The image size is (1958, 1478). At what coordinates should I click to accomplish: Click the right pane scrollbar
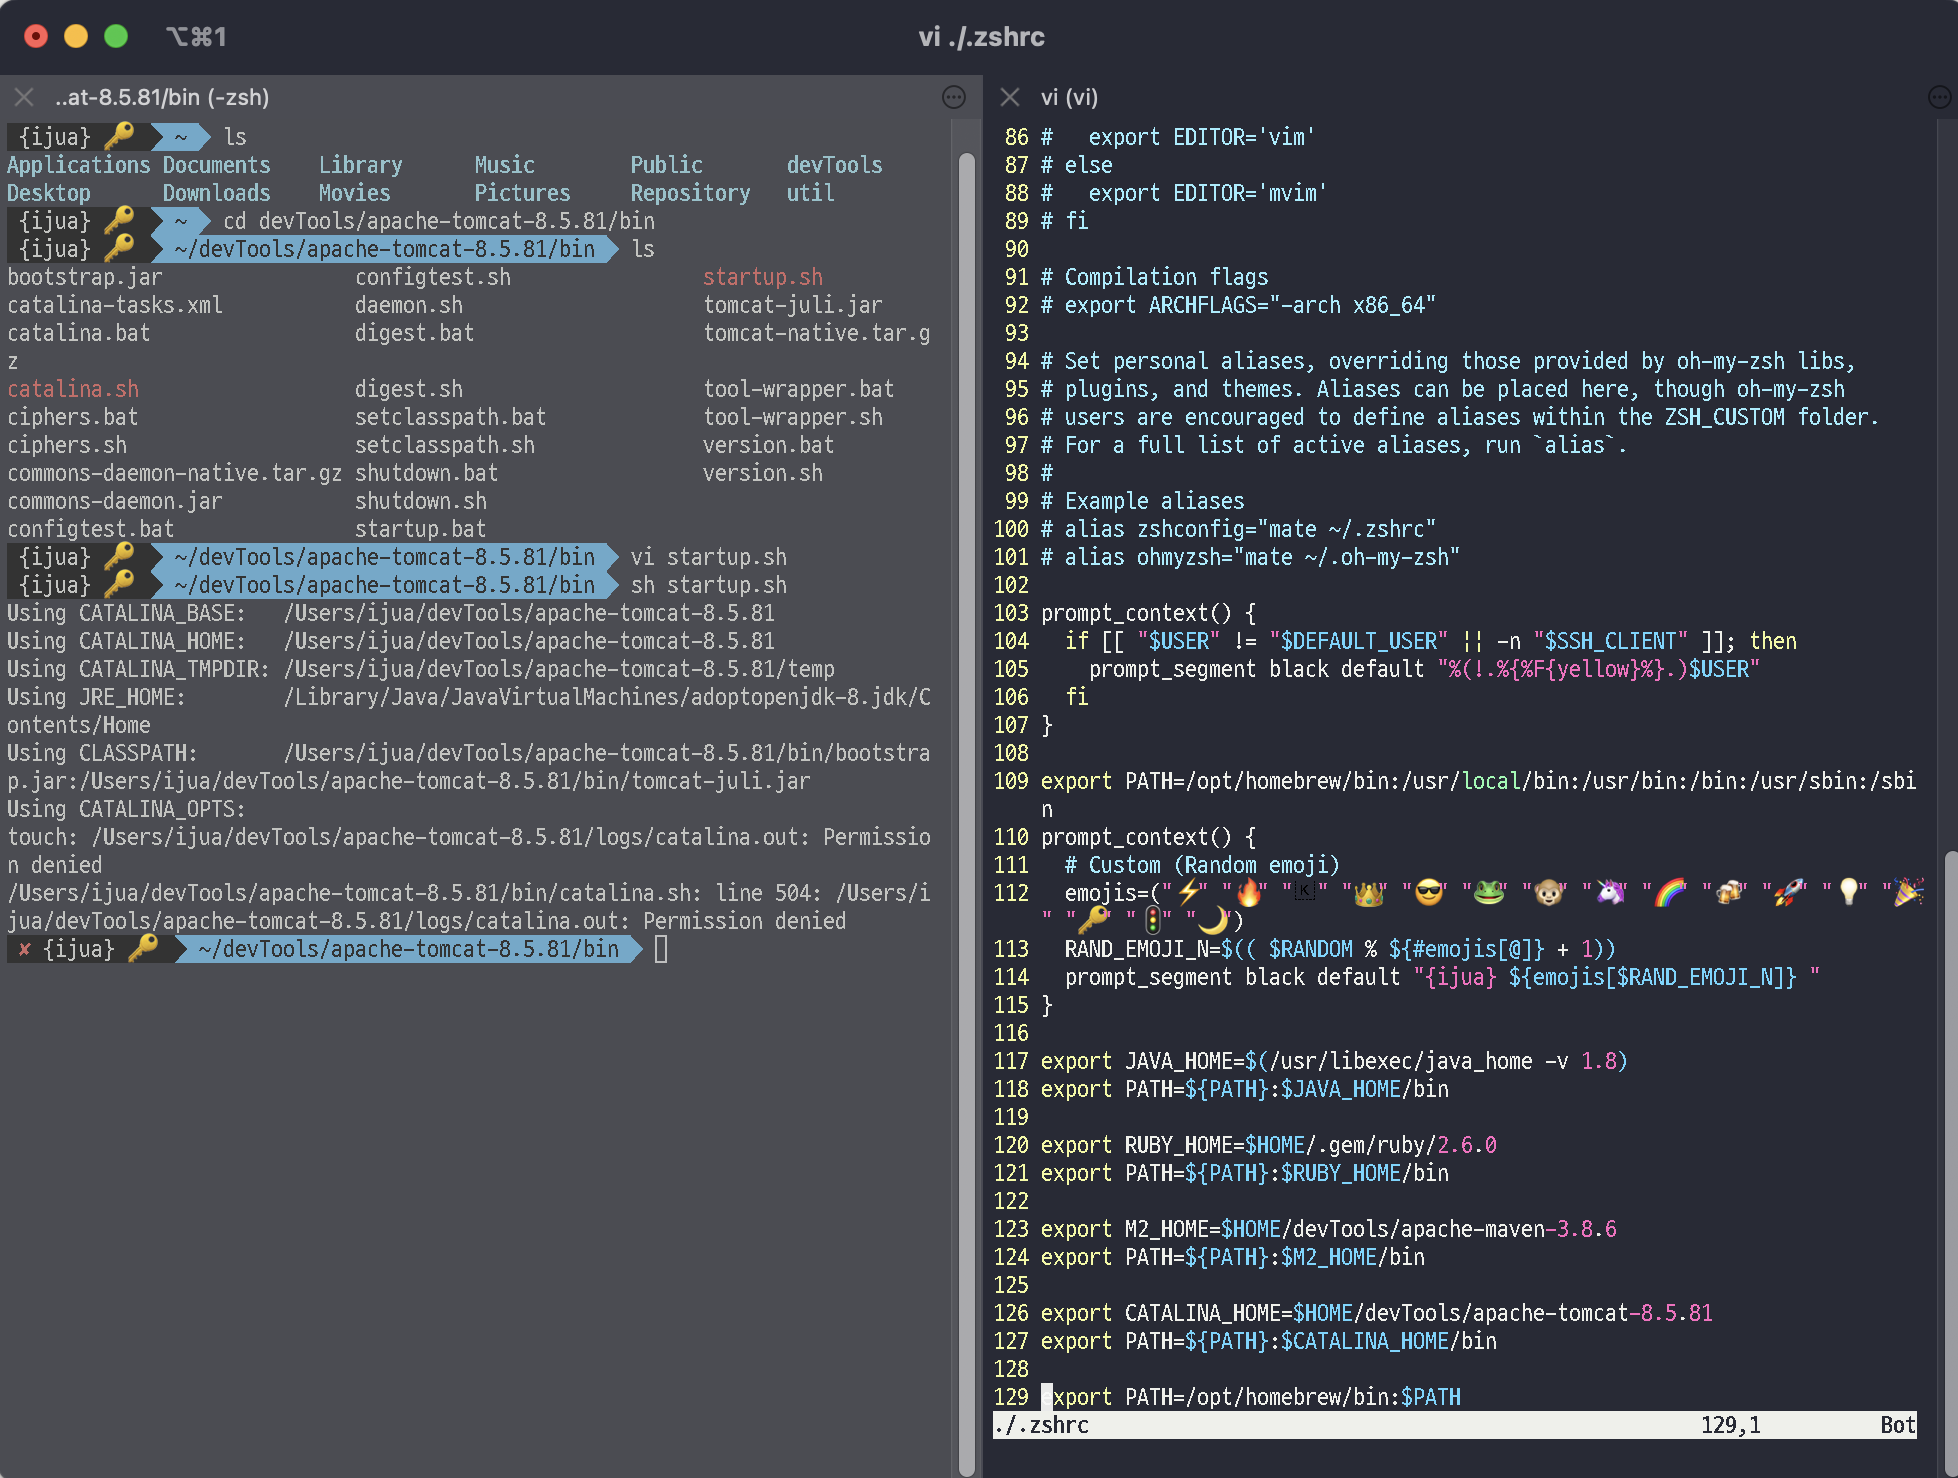tap(1950, 1100)
